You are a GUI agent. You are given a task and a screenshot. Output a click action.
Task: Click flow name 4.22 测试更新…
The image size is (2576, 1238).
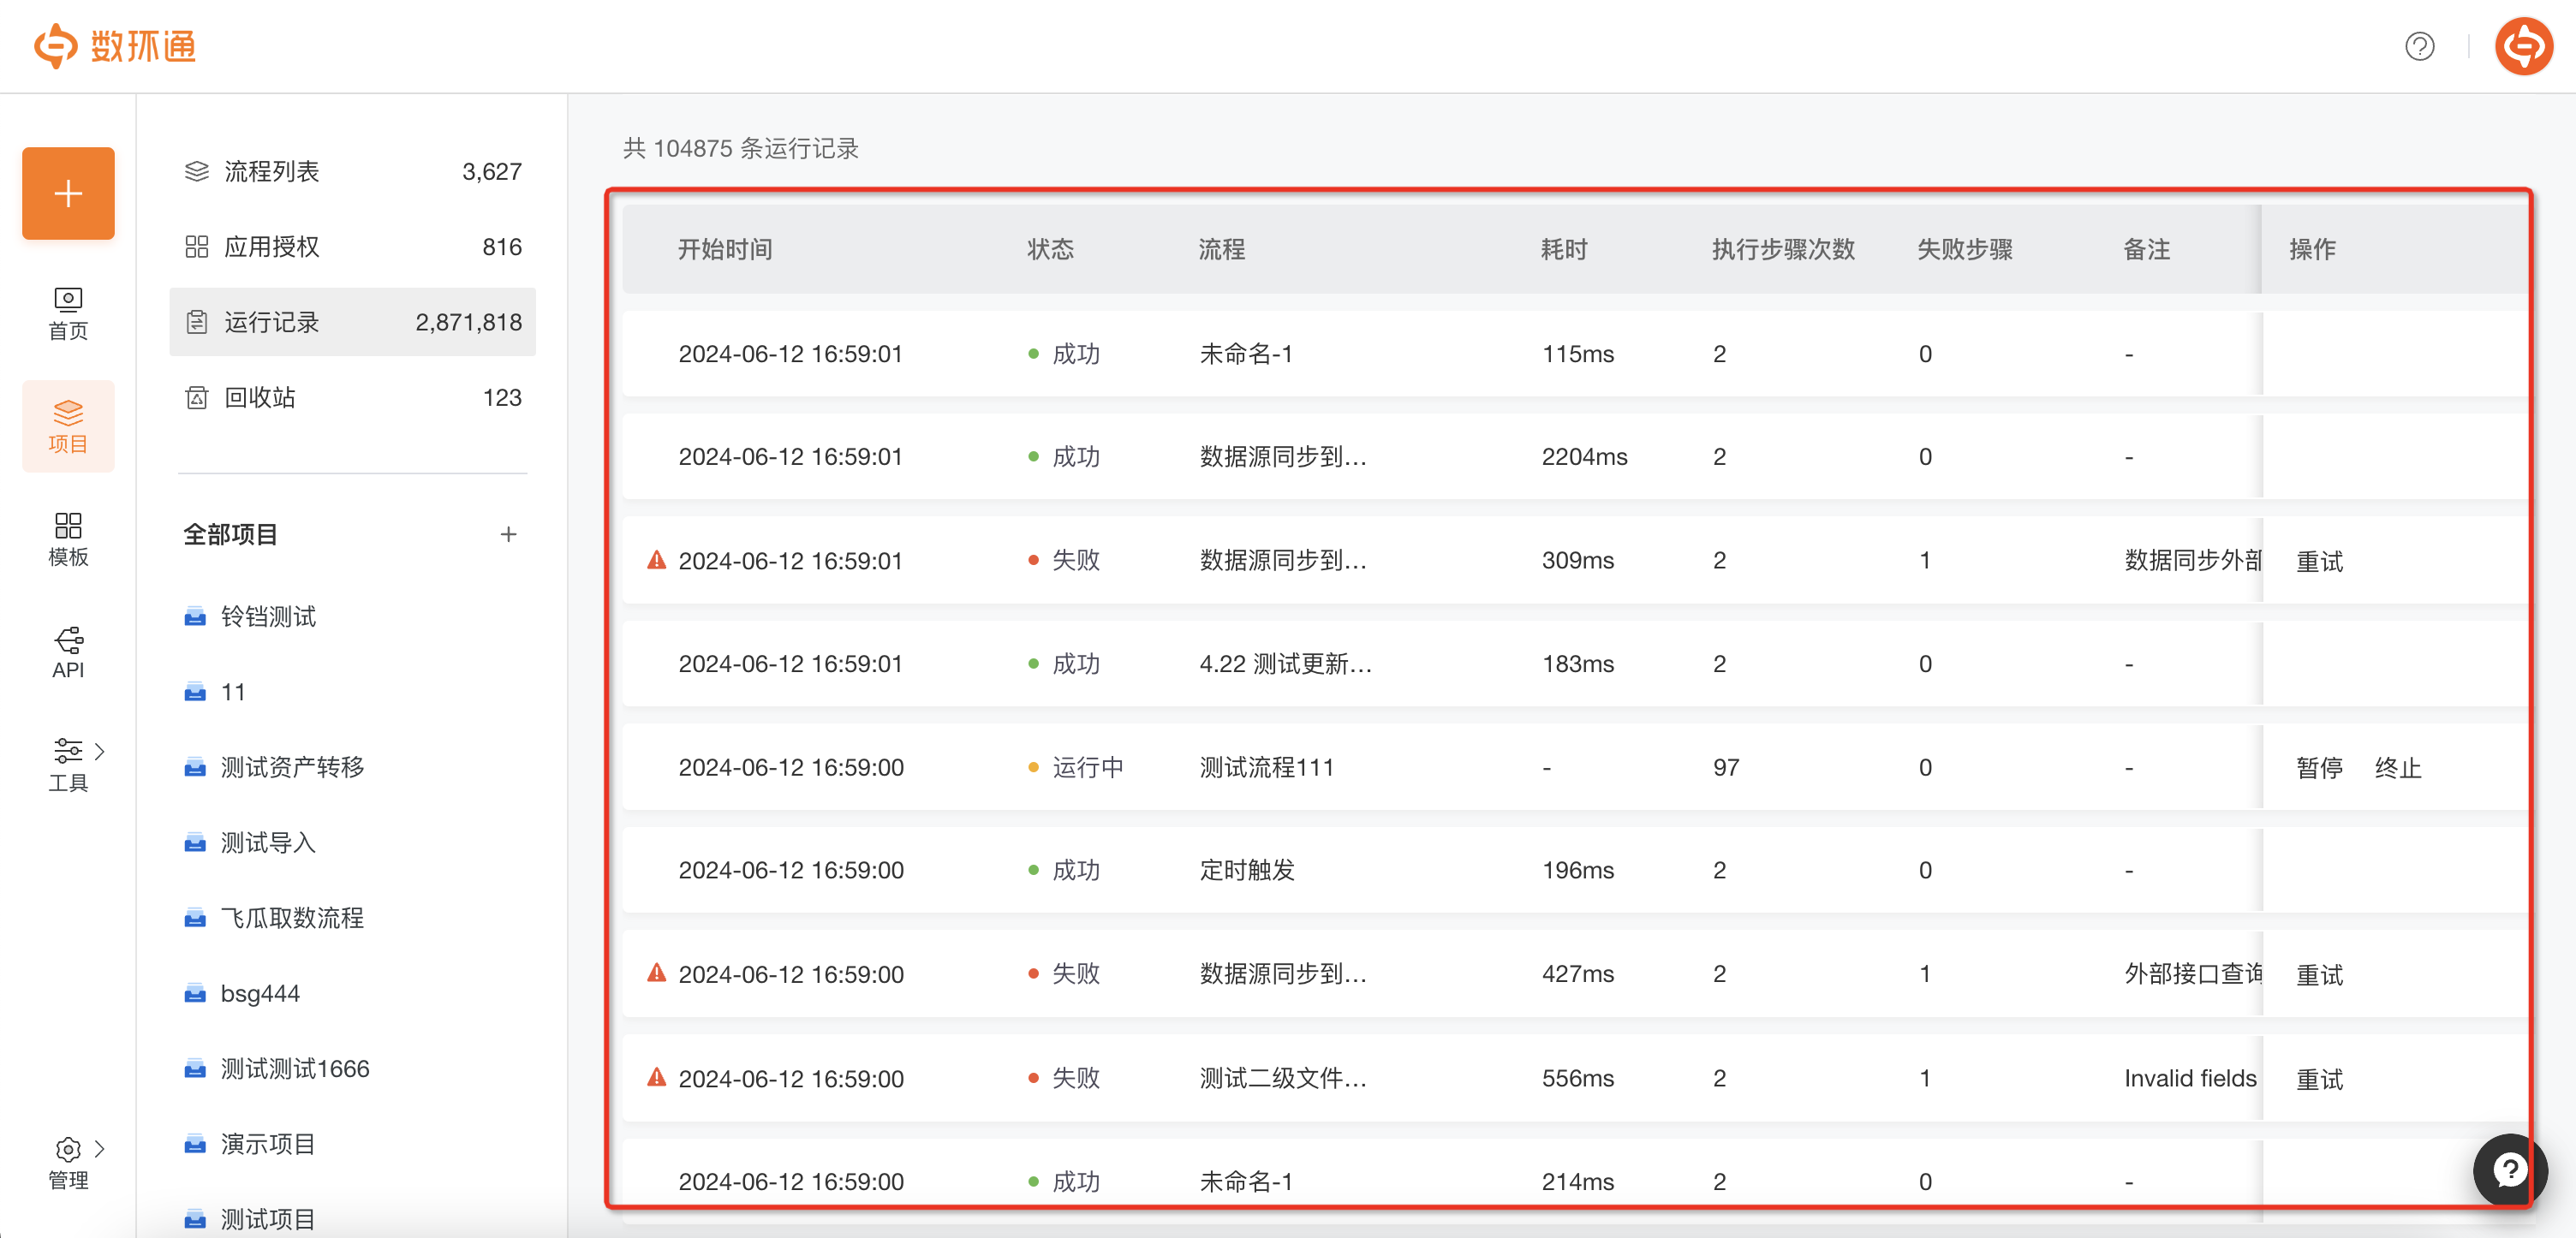pyautogui.click(x=1285, y=664)
